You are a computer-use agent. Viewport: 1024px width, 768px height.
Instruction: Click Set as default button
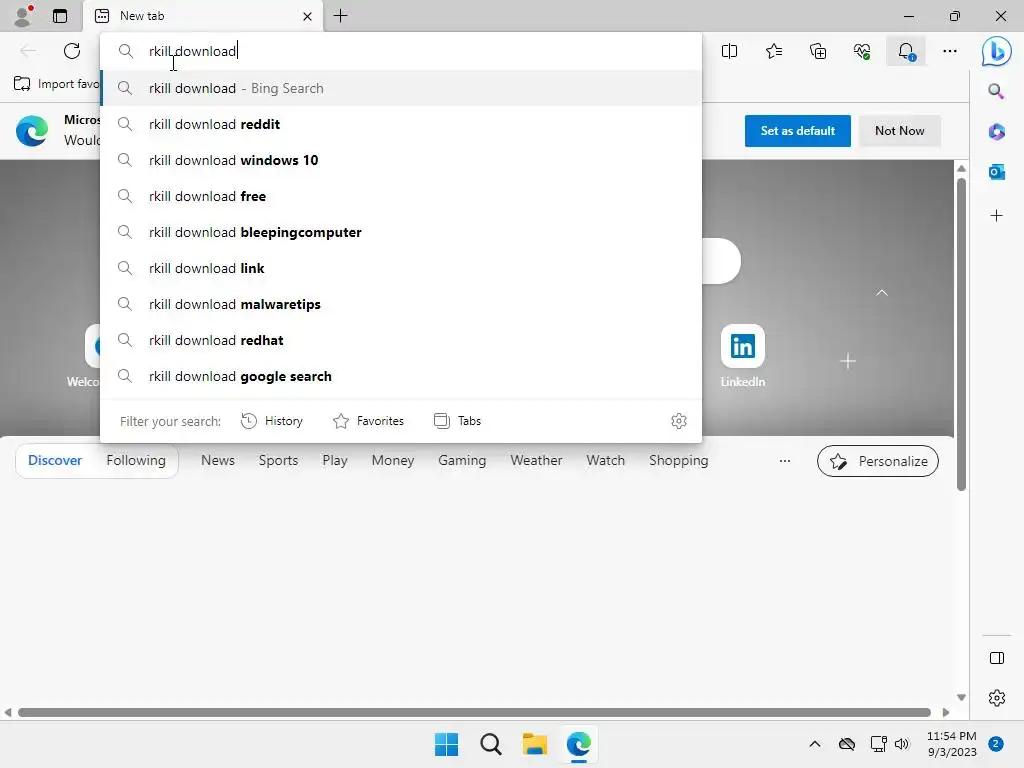[797, 131]
